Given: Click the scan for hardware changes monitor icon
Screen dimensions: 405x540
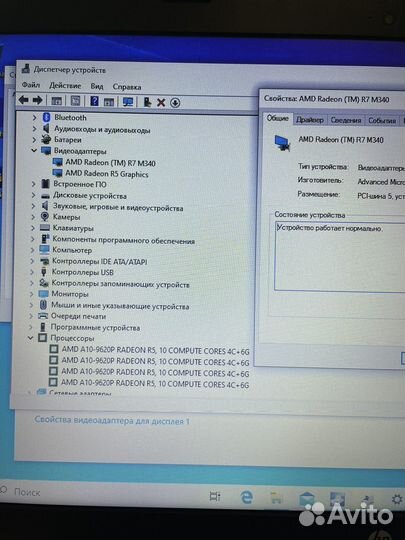Looking at the screenshot, I should coord(128,102).
